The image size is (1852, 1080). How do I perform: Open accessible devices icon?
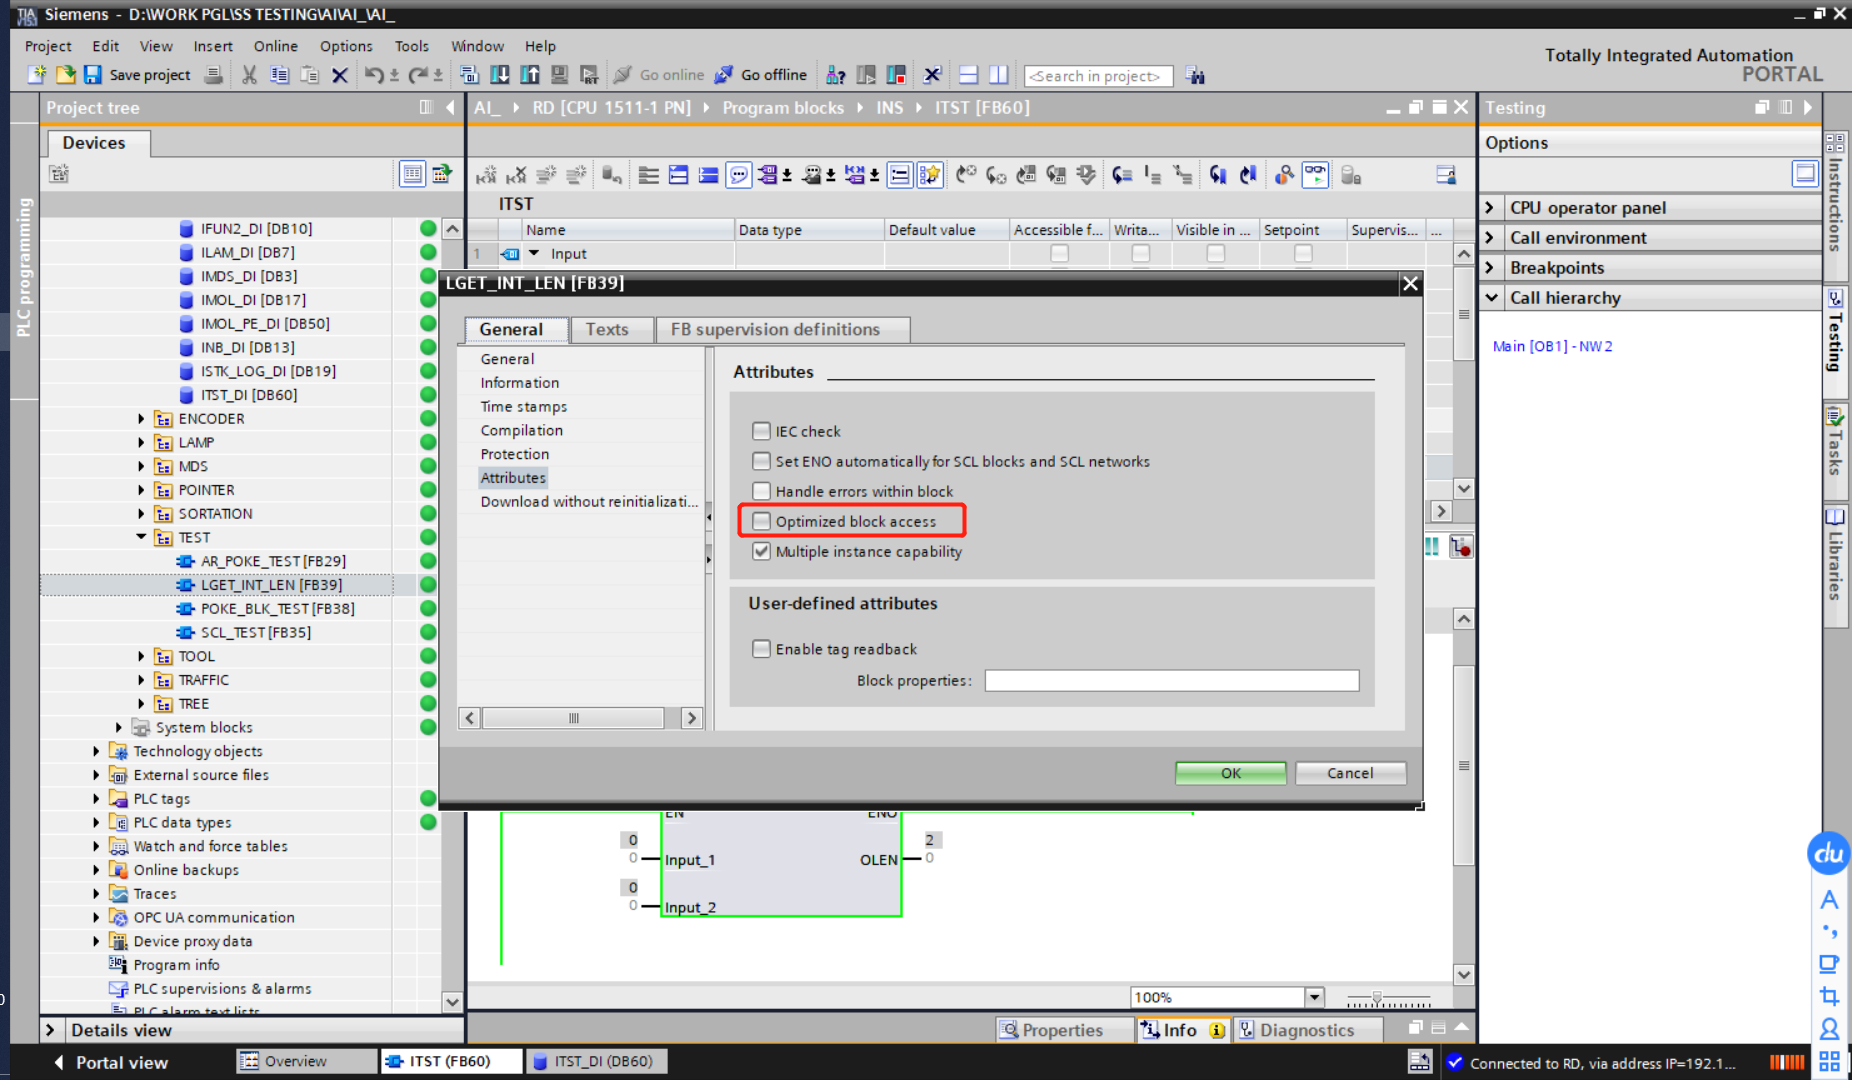836,75
